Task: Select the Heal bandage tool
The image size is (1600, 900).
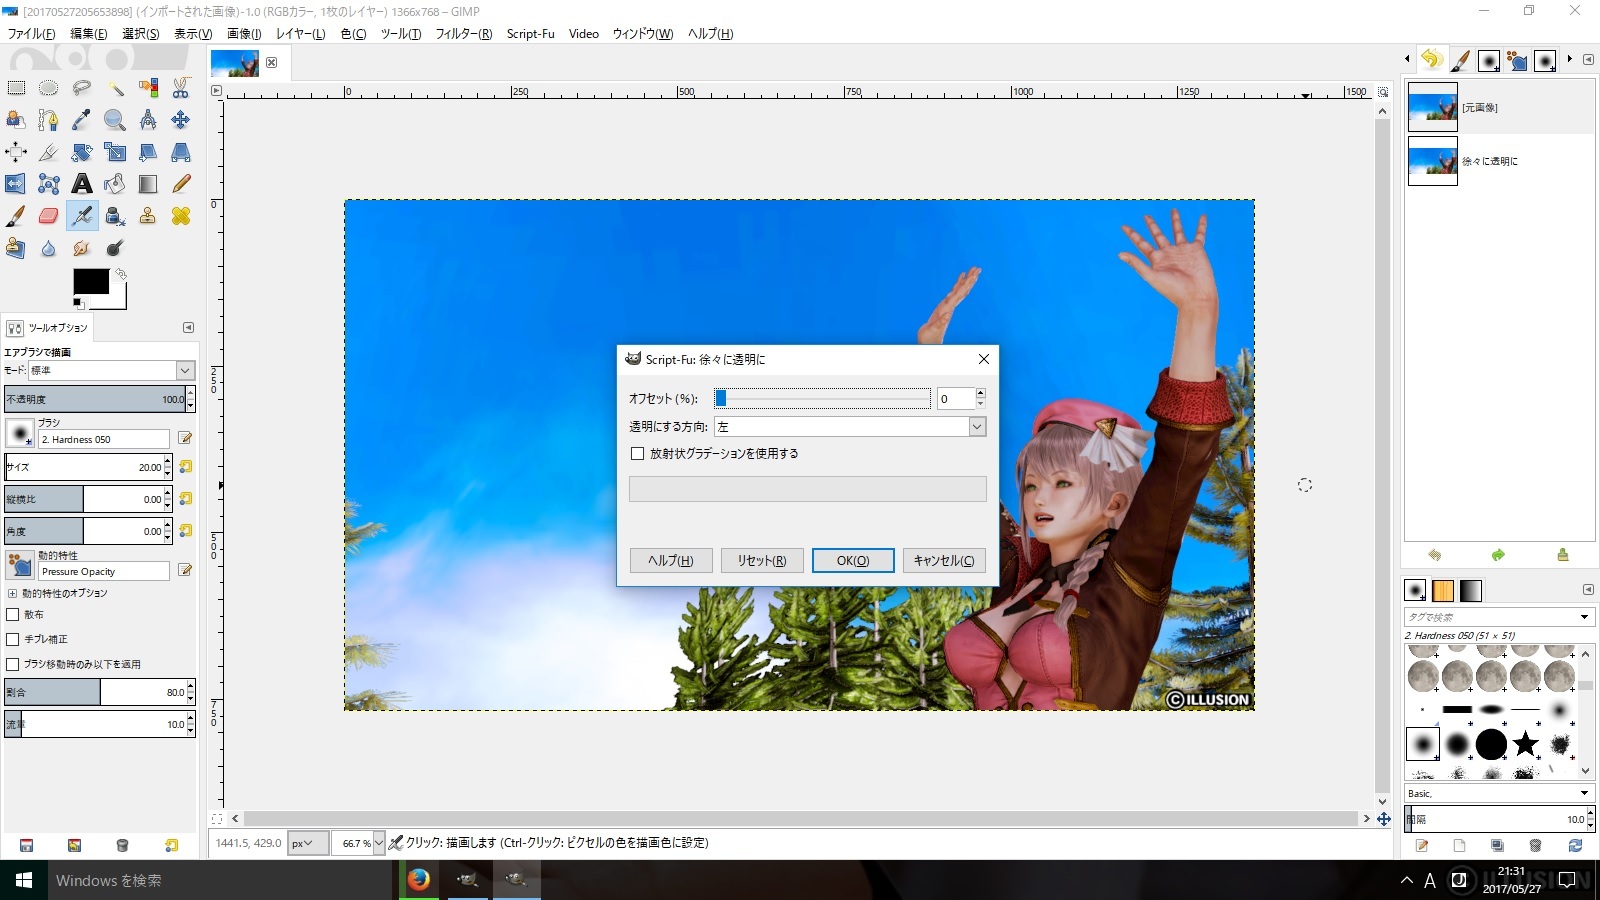Action: [x=181, y=216]
